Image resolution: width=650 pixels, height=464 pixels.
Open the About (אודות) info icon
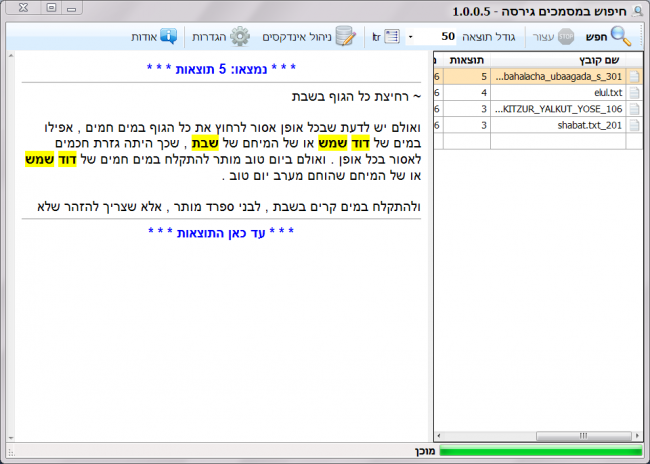[154, 36]
